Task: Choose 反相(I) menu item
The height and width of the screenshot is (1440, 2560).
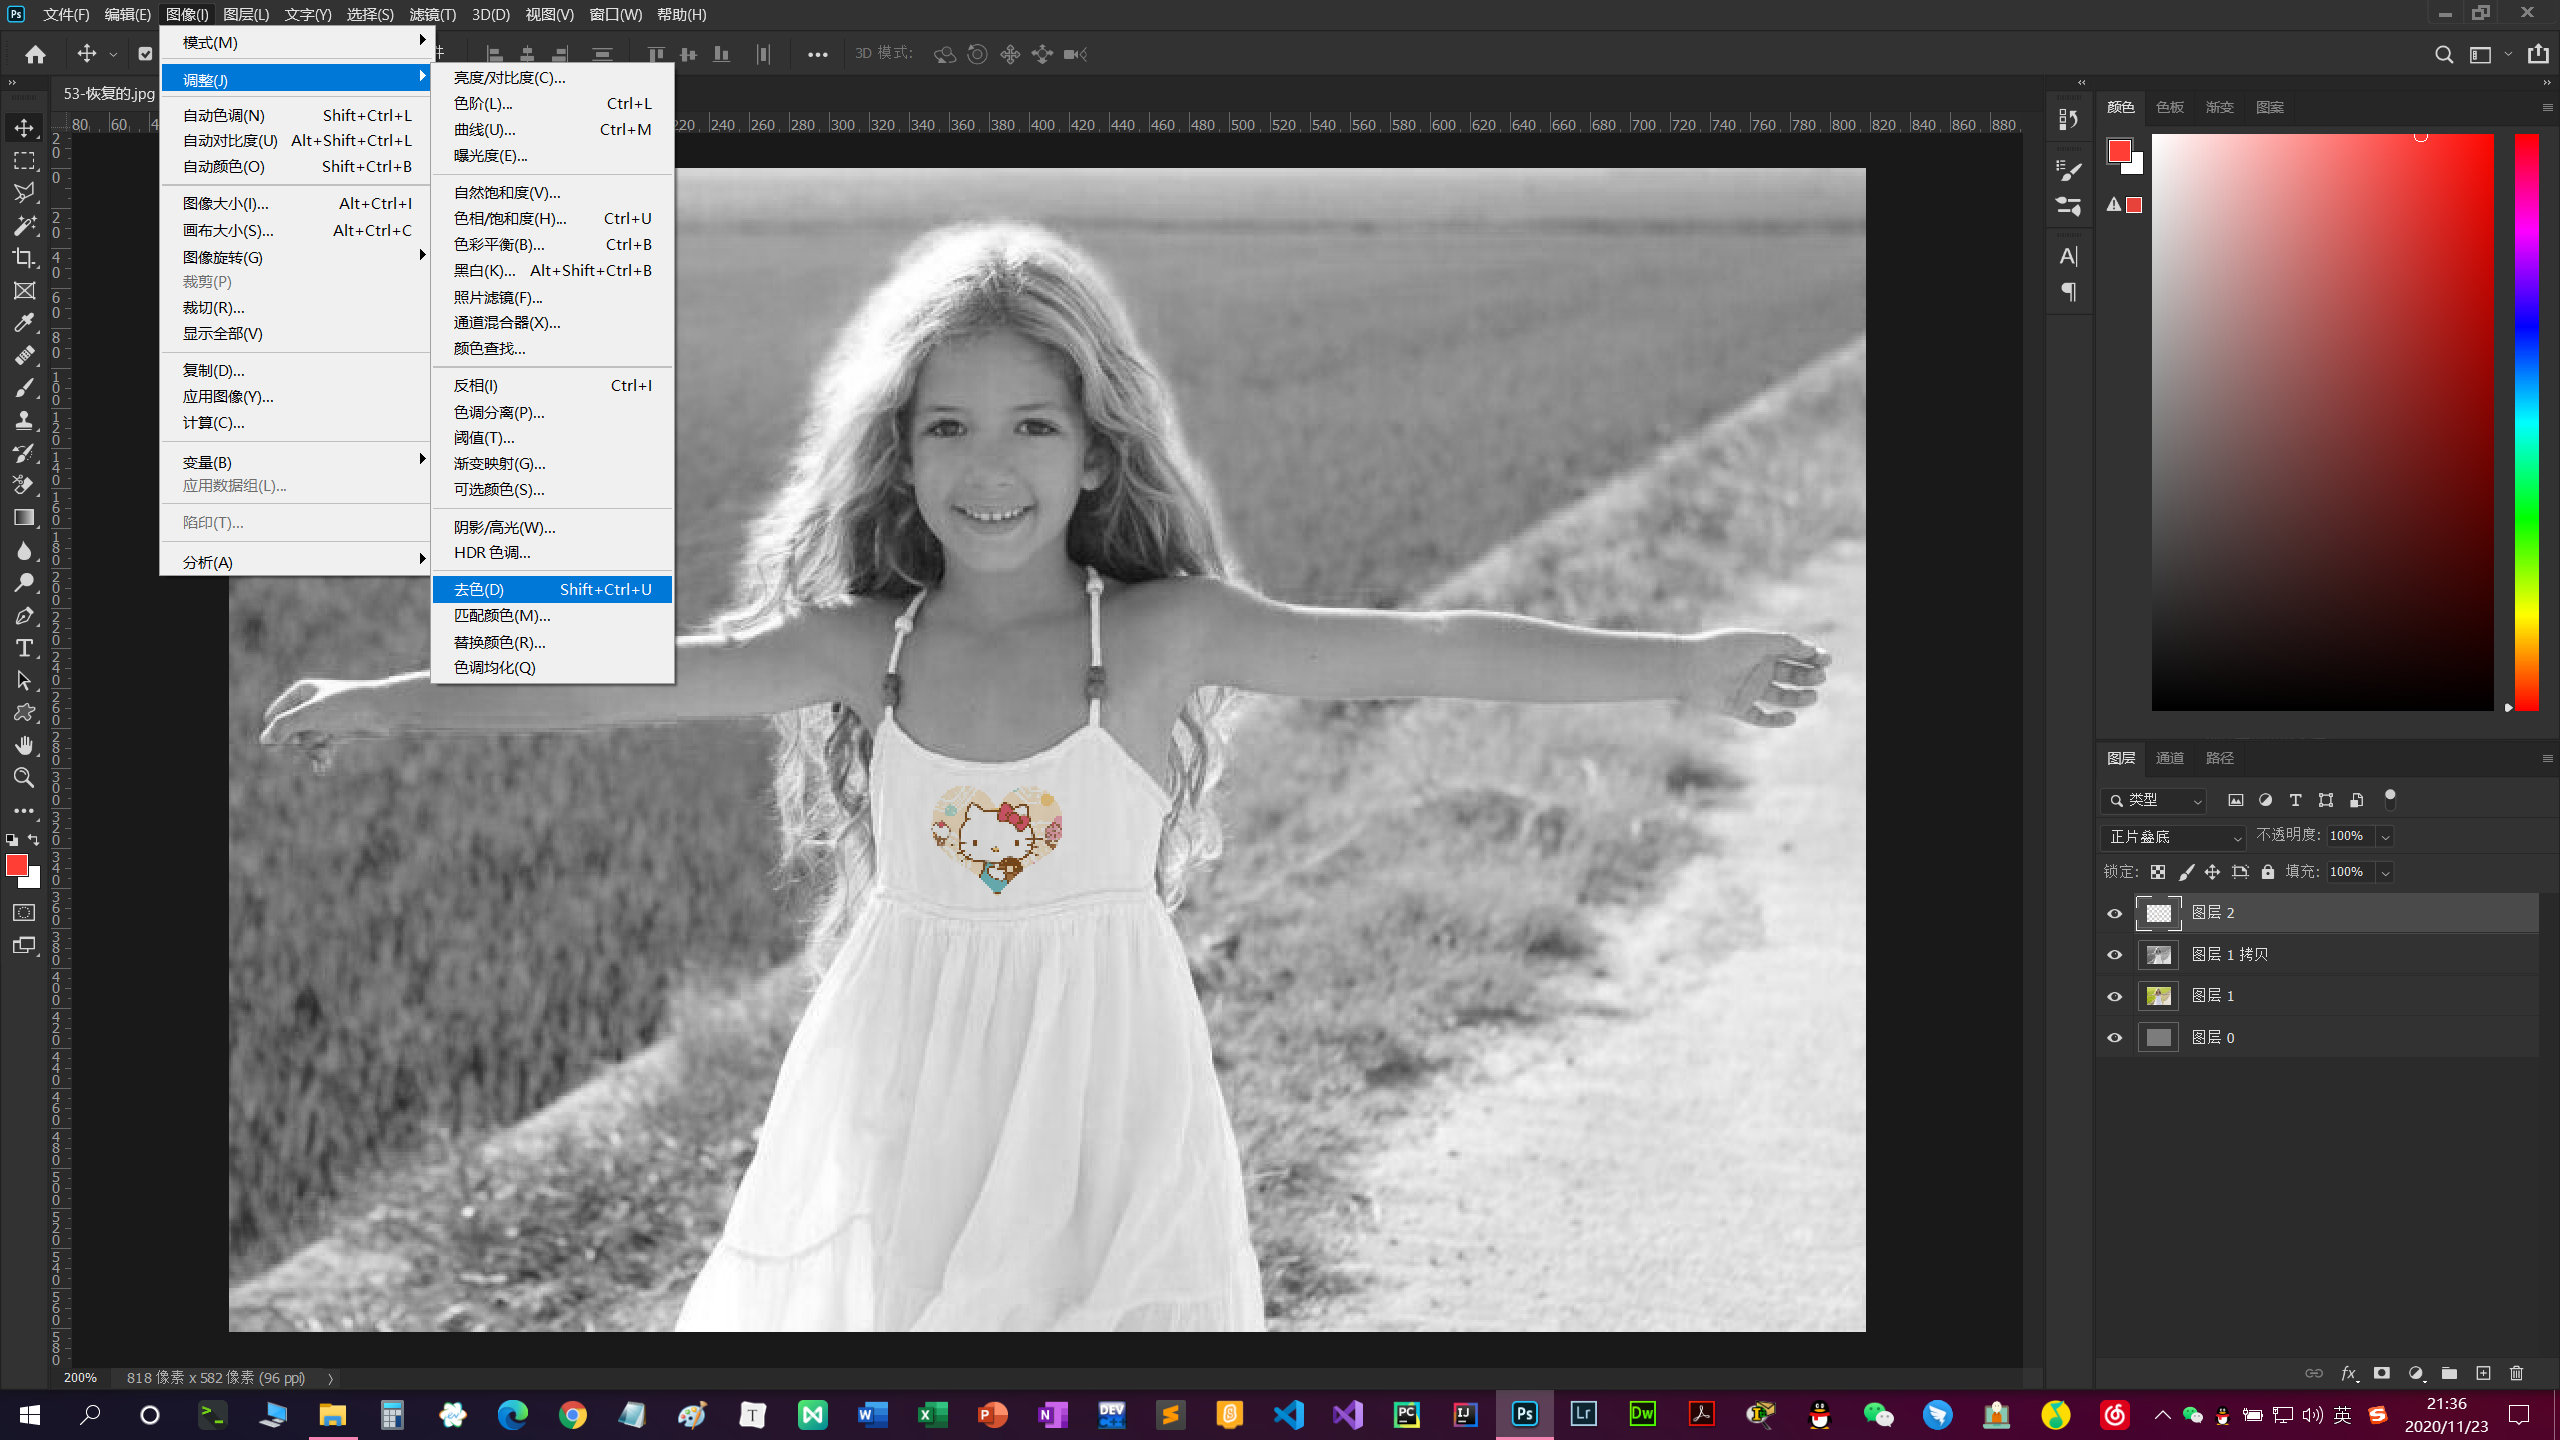Action: pos(552,385)
